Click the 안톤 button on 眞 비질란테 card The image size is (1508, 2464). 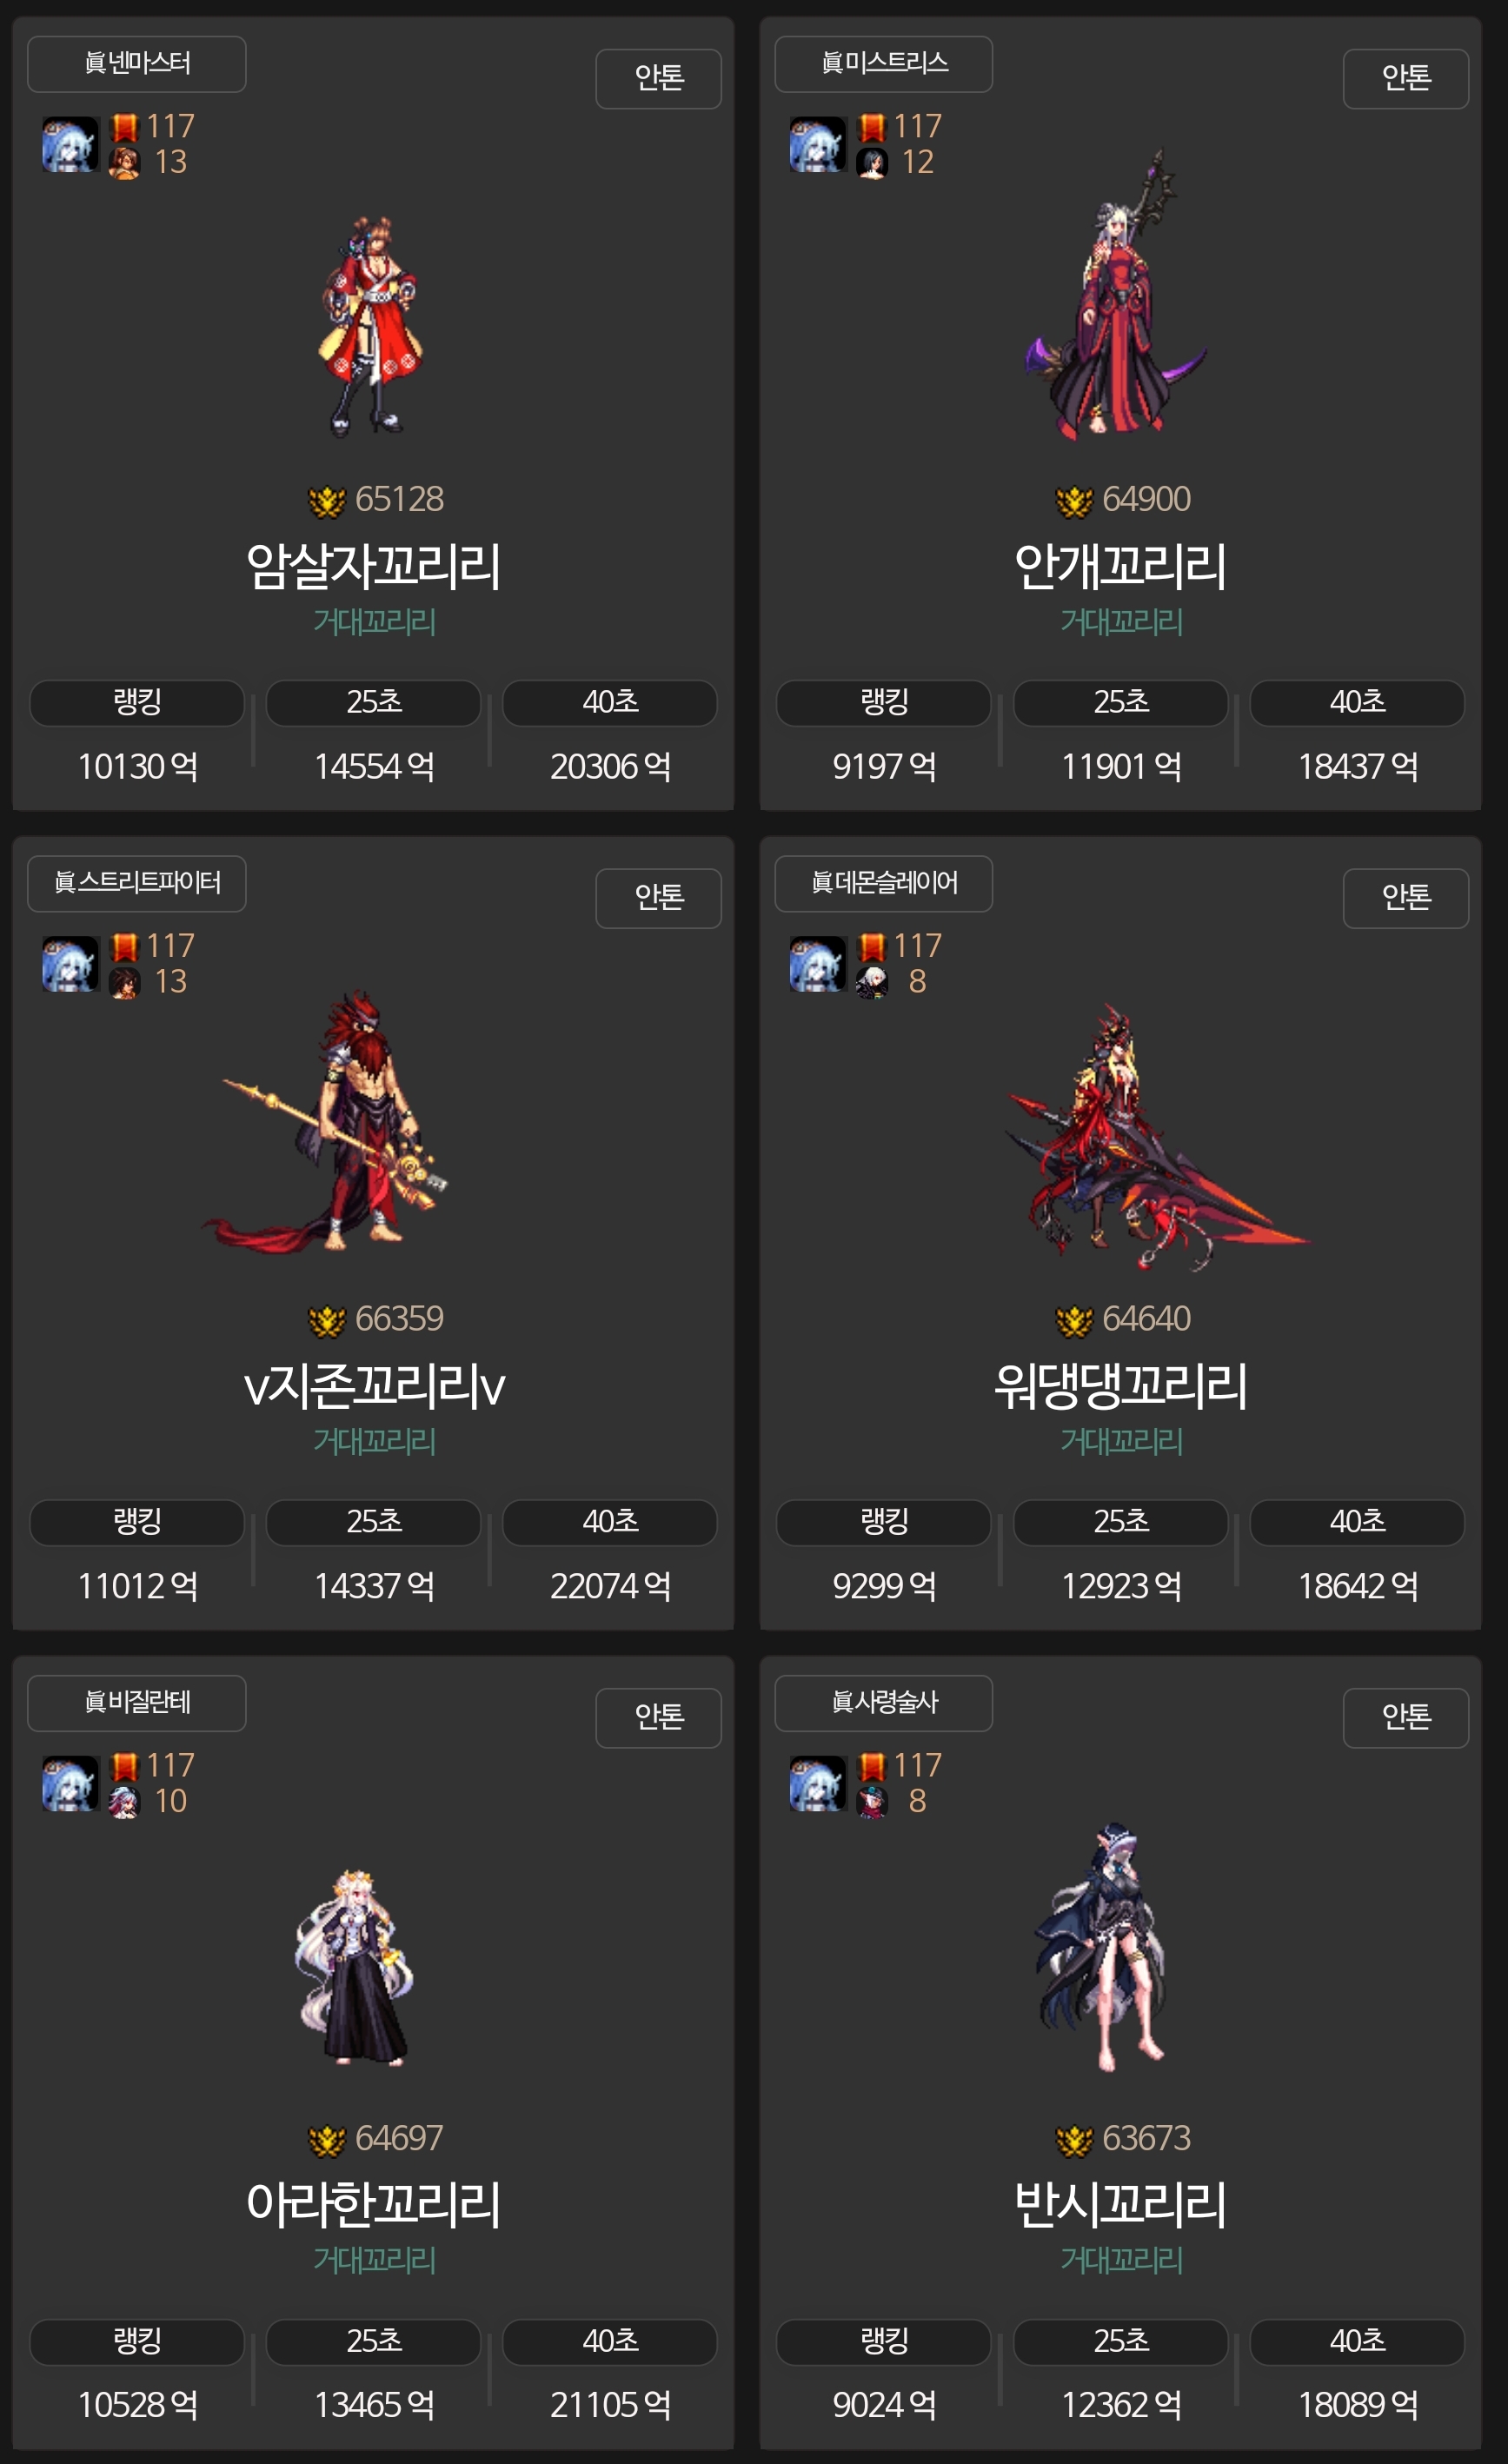[x=658, y=1718]
